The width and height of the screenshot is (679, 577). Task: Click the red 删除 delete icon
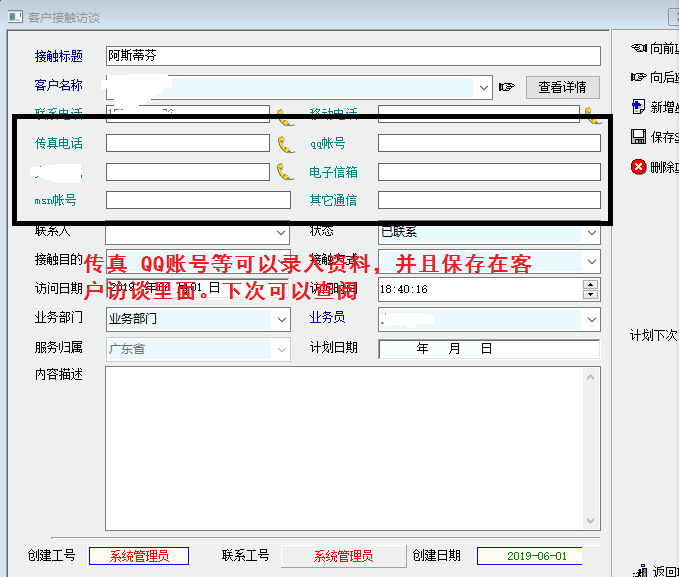click(638, 167)
